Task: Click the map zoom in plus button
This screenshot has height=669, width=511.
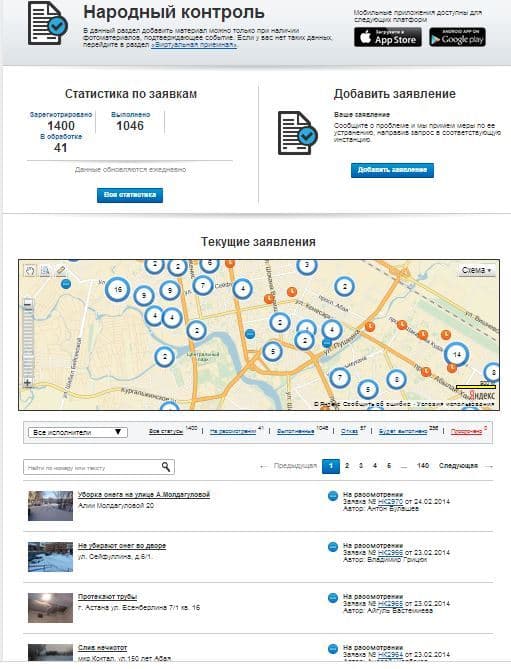Action: [x=28, y=383]
